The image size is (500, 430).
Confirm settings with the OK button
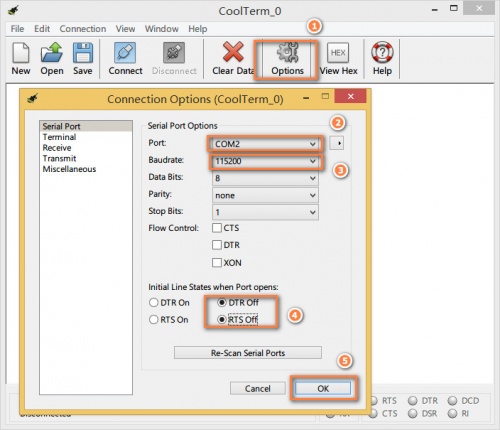point(323,388)
